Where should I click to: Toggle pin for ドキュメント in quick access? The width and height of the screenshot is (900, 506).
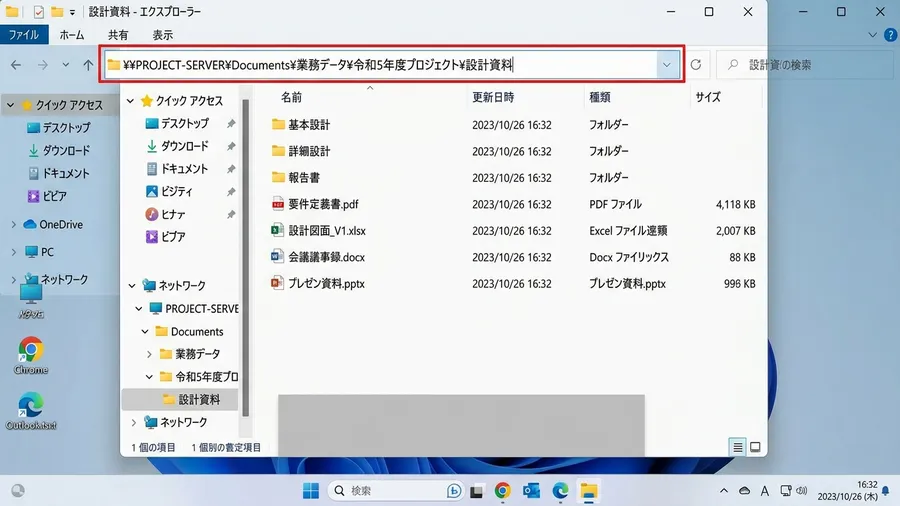[x=231, y=169]
